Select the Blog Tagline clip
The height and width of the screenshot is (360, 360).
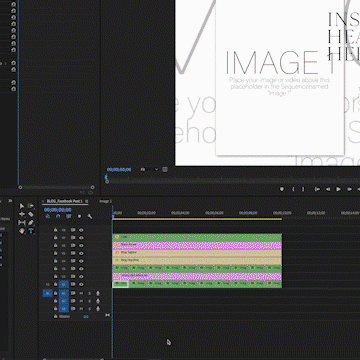click(x=197, y=253)
